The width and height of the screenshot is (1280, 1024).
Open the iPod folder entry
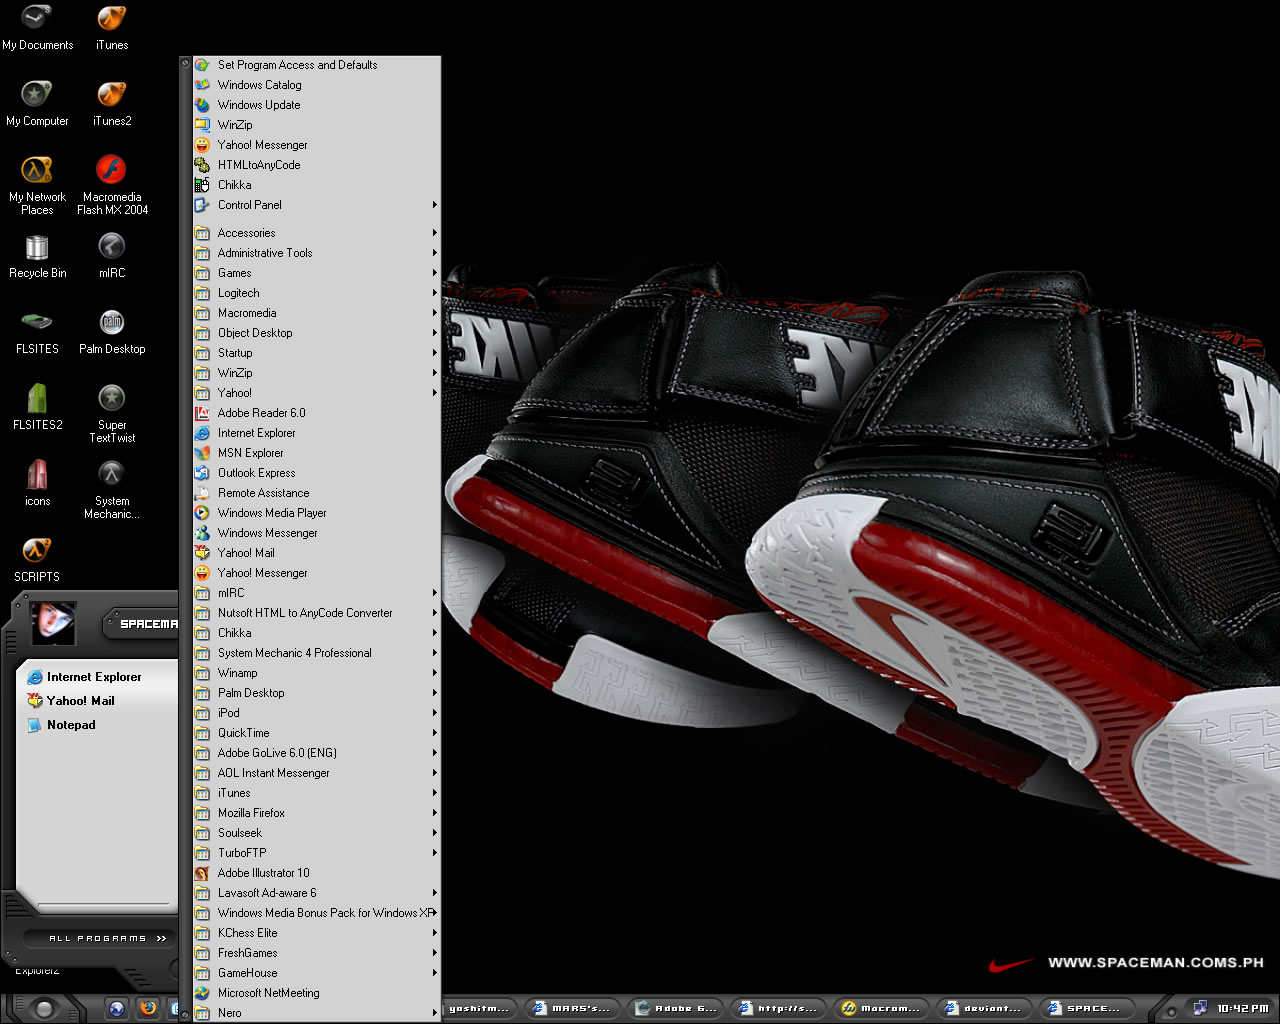(x=316, y=713)
